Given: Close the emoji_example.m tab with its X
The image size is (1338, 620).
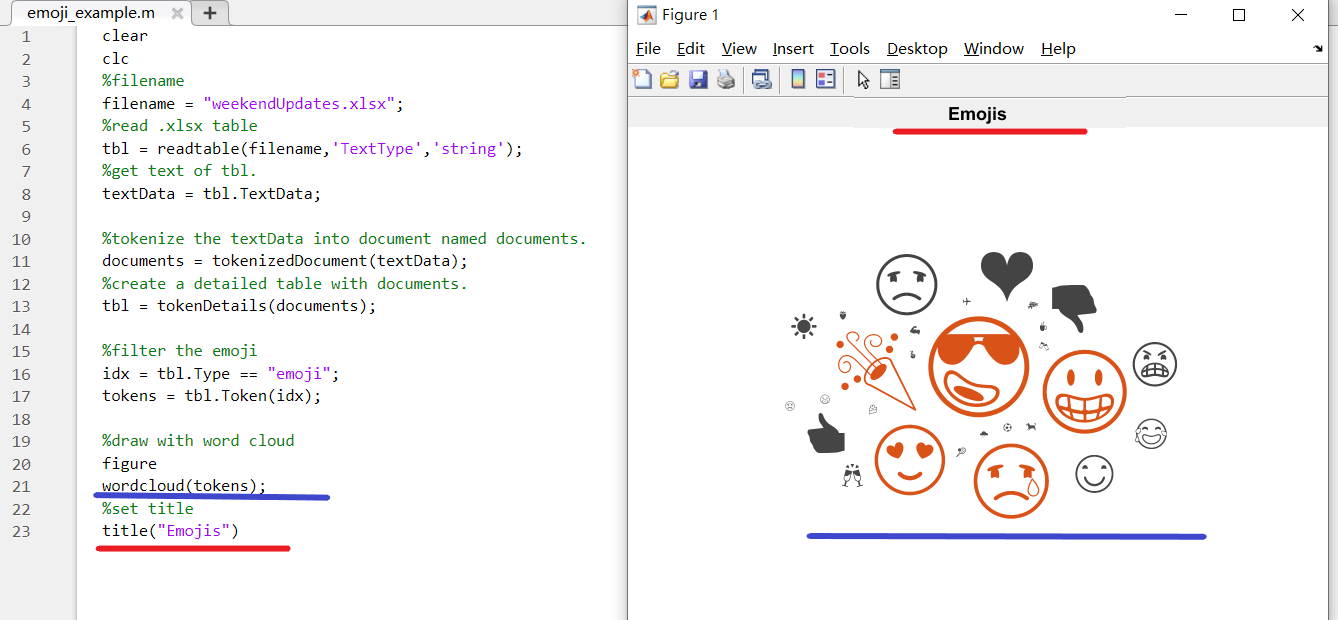Looking at the screenshot, I should point(177,14).
